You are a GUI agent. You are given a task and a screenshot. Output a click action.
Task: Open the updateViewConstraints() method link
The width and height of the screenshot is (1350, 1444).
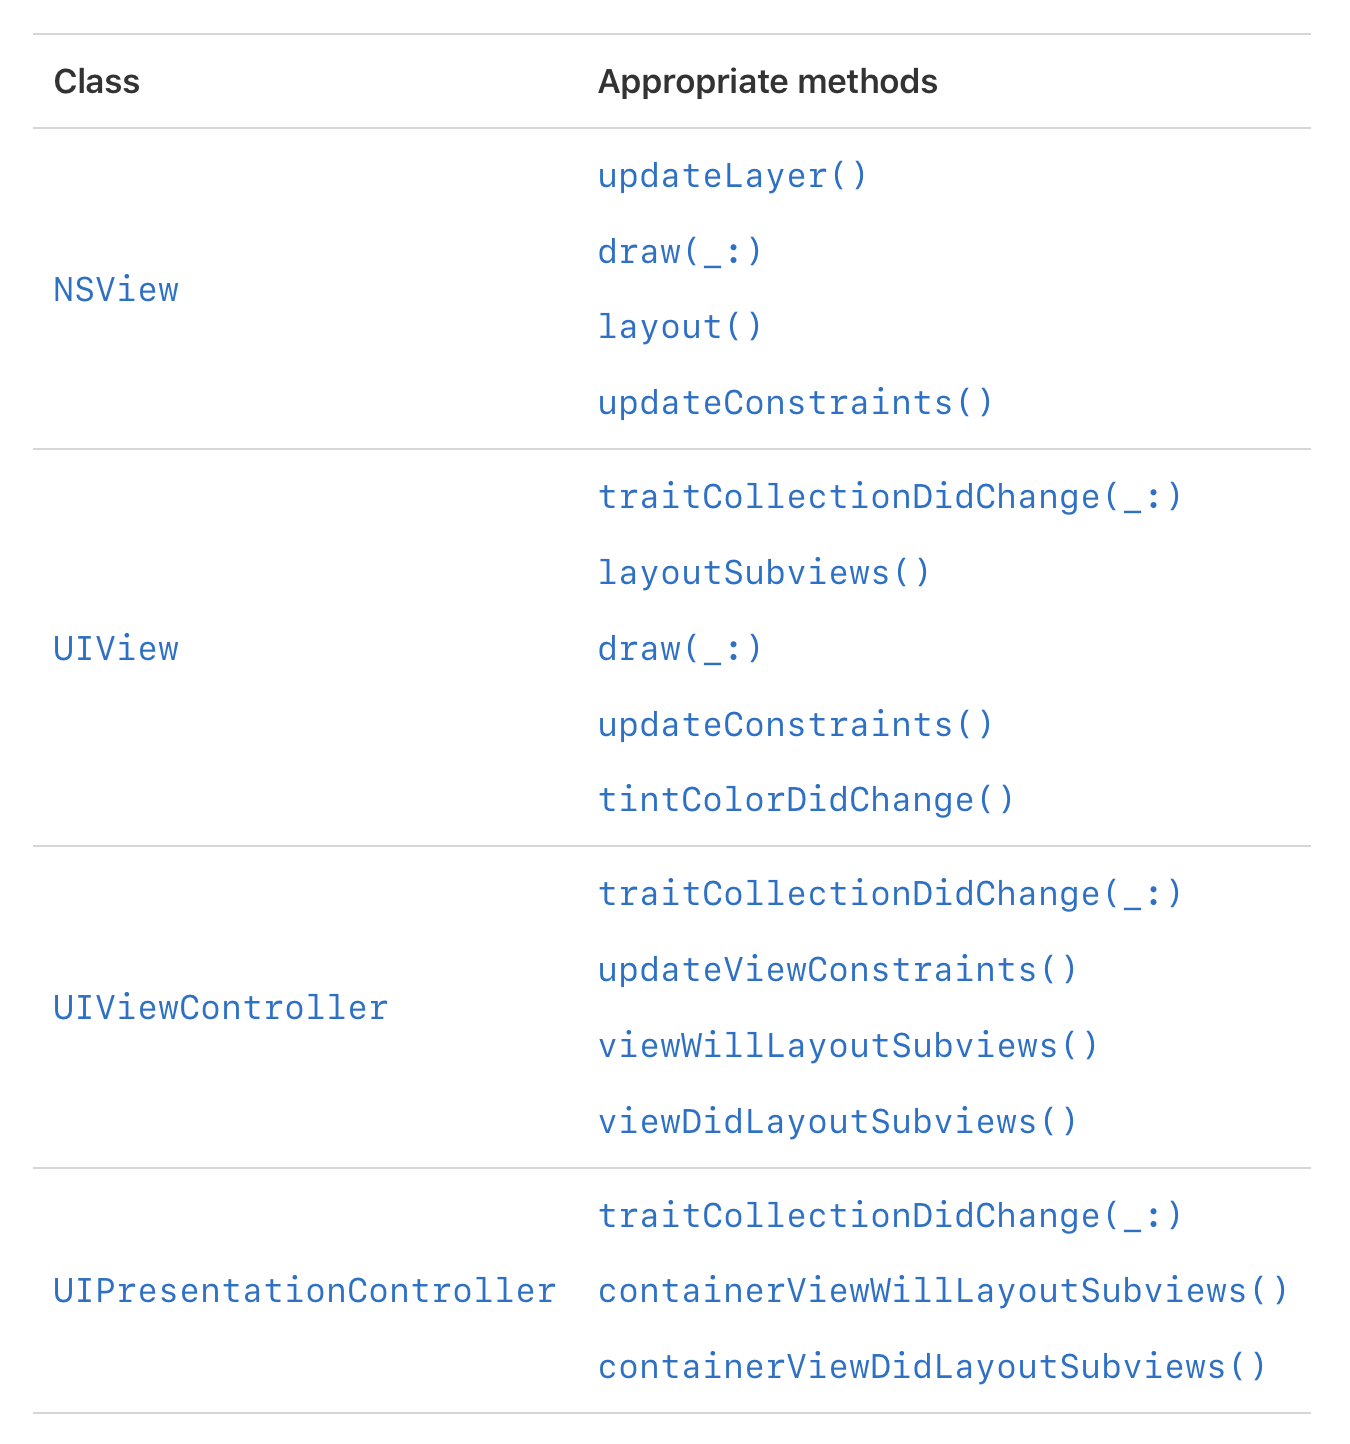(x=837, y=970)
